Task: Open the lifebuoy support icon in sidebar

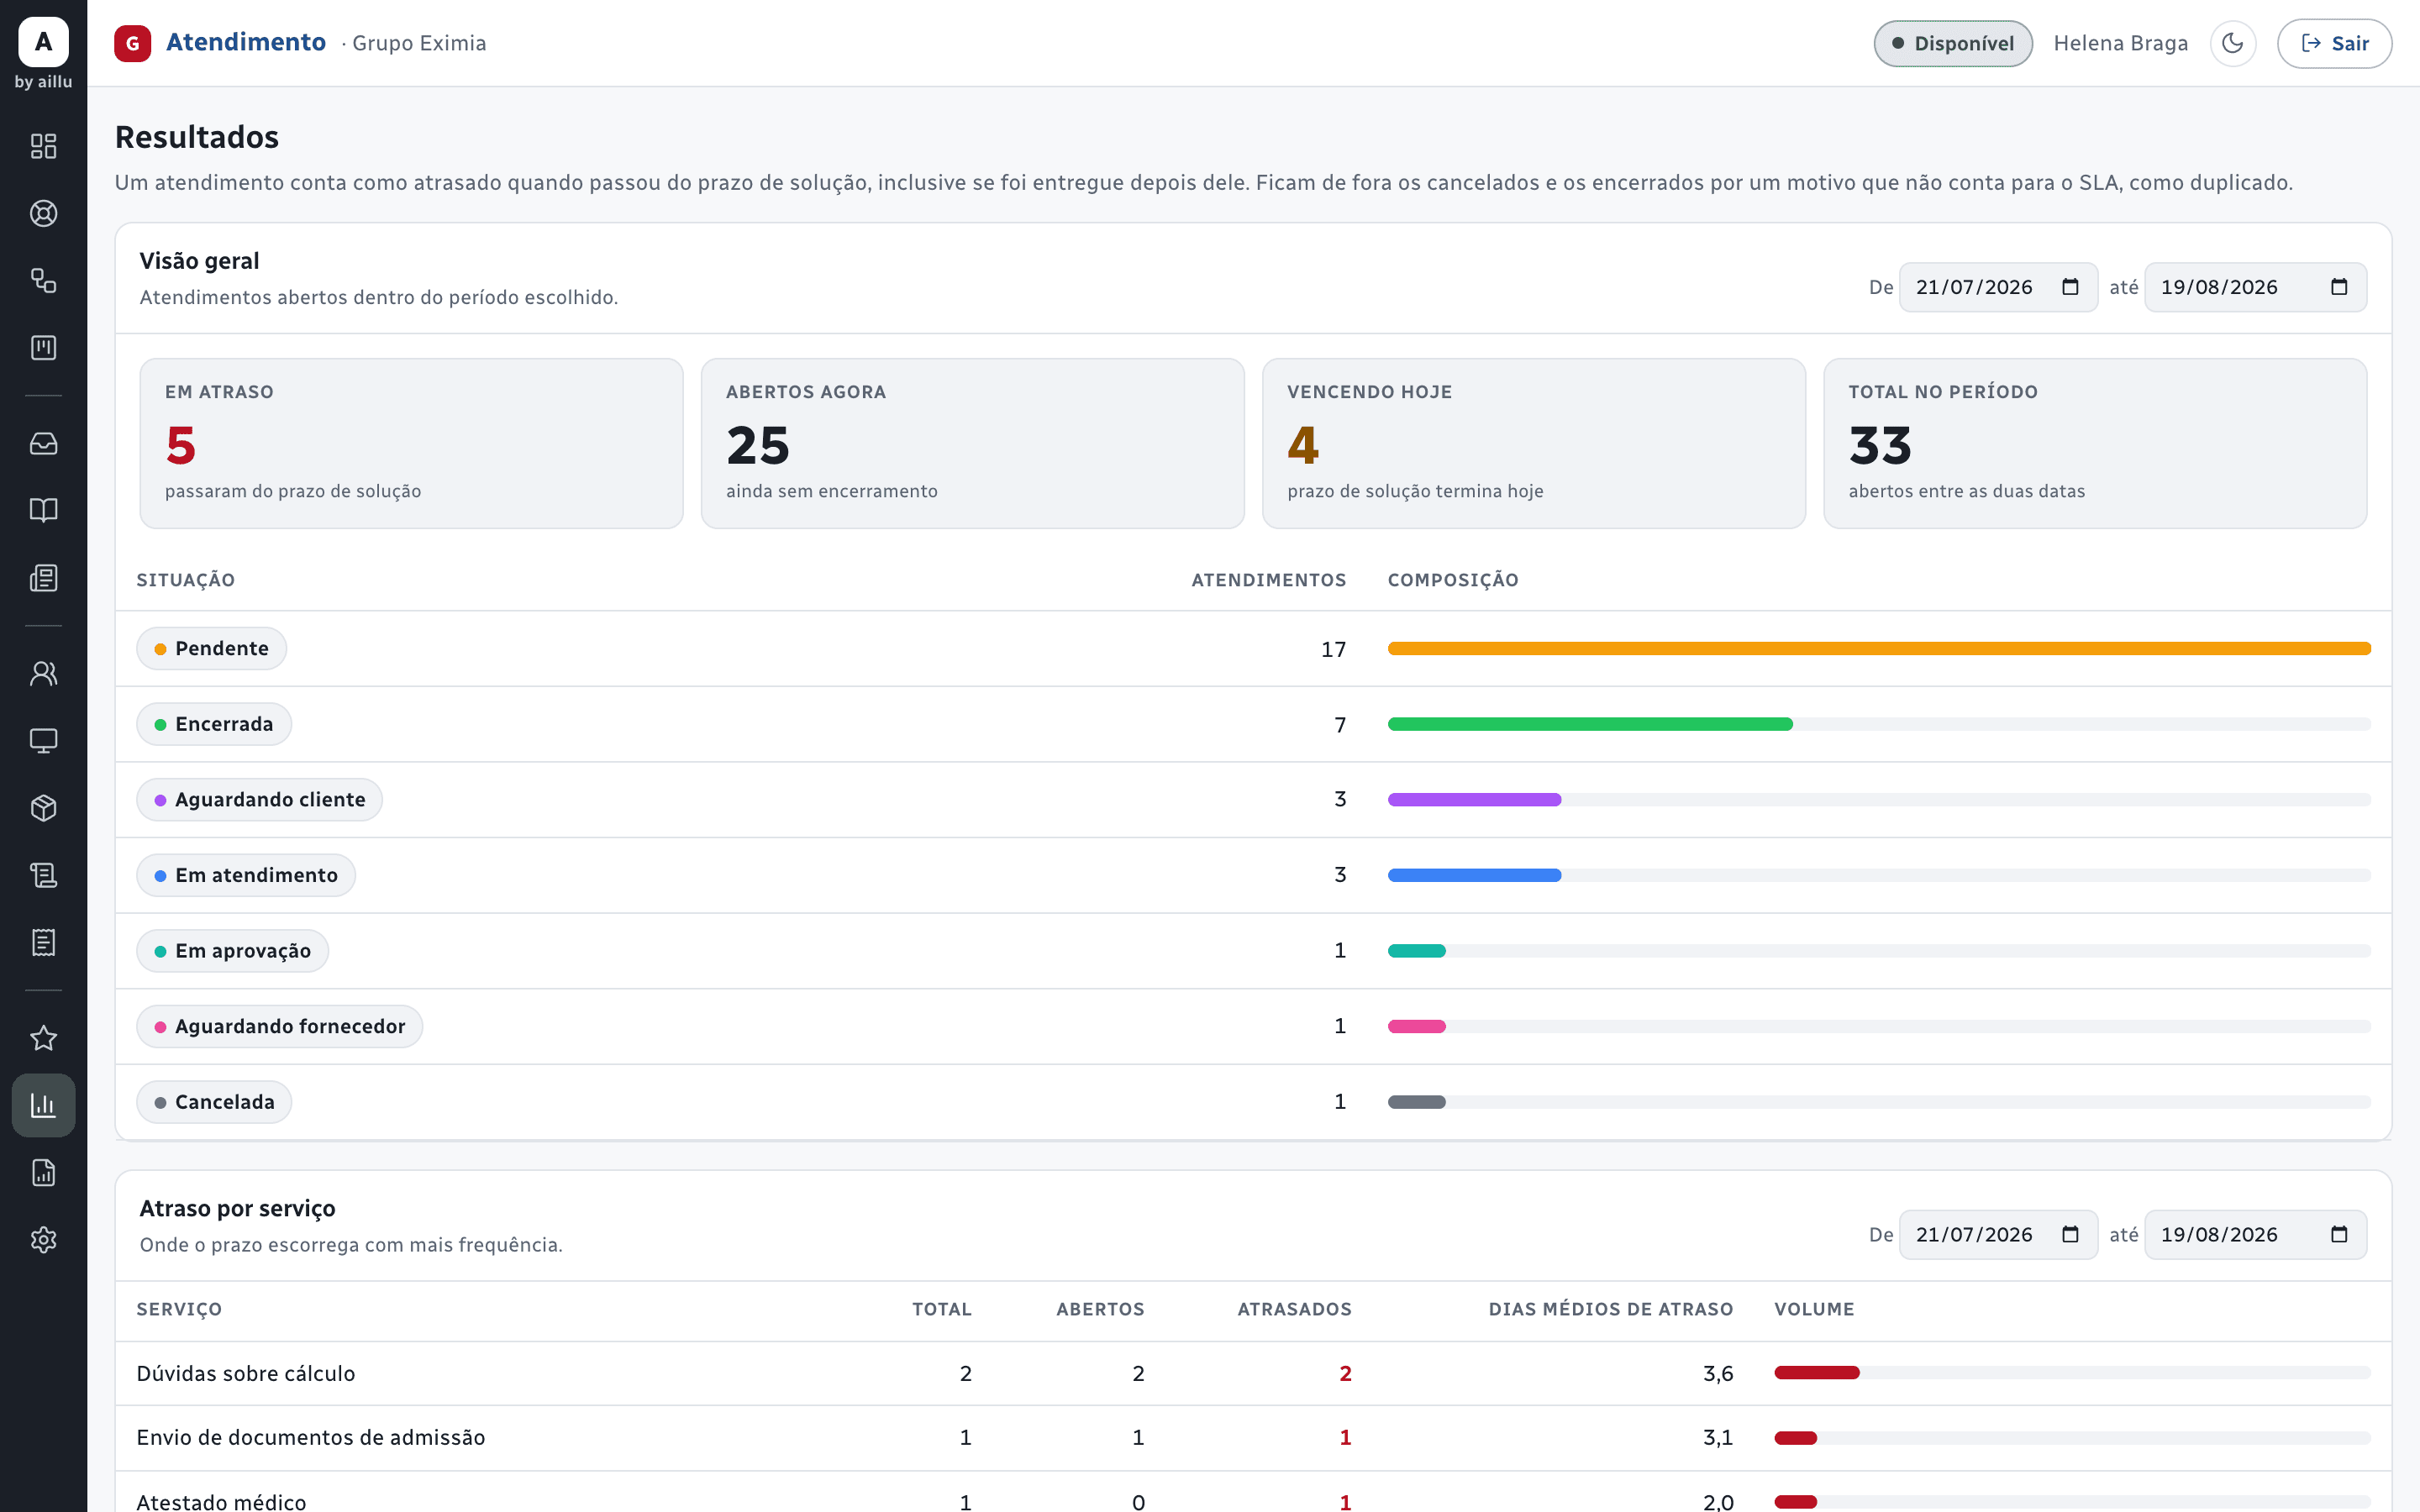Action: (x=43, y=213)
